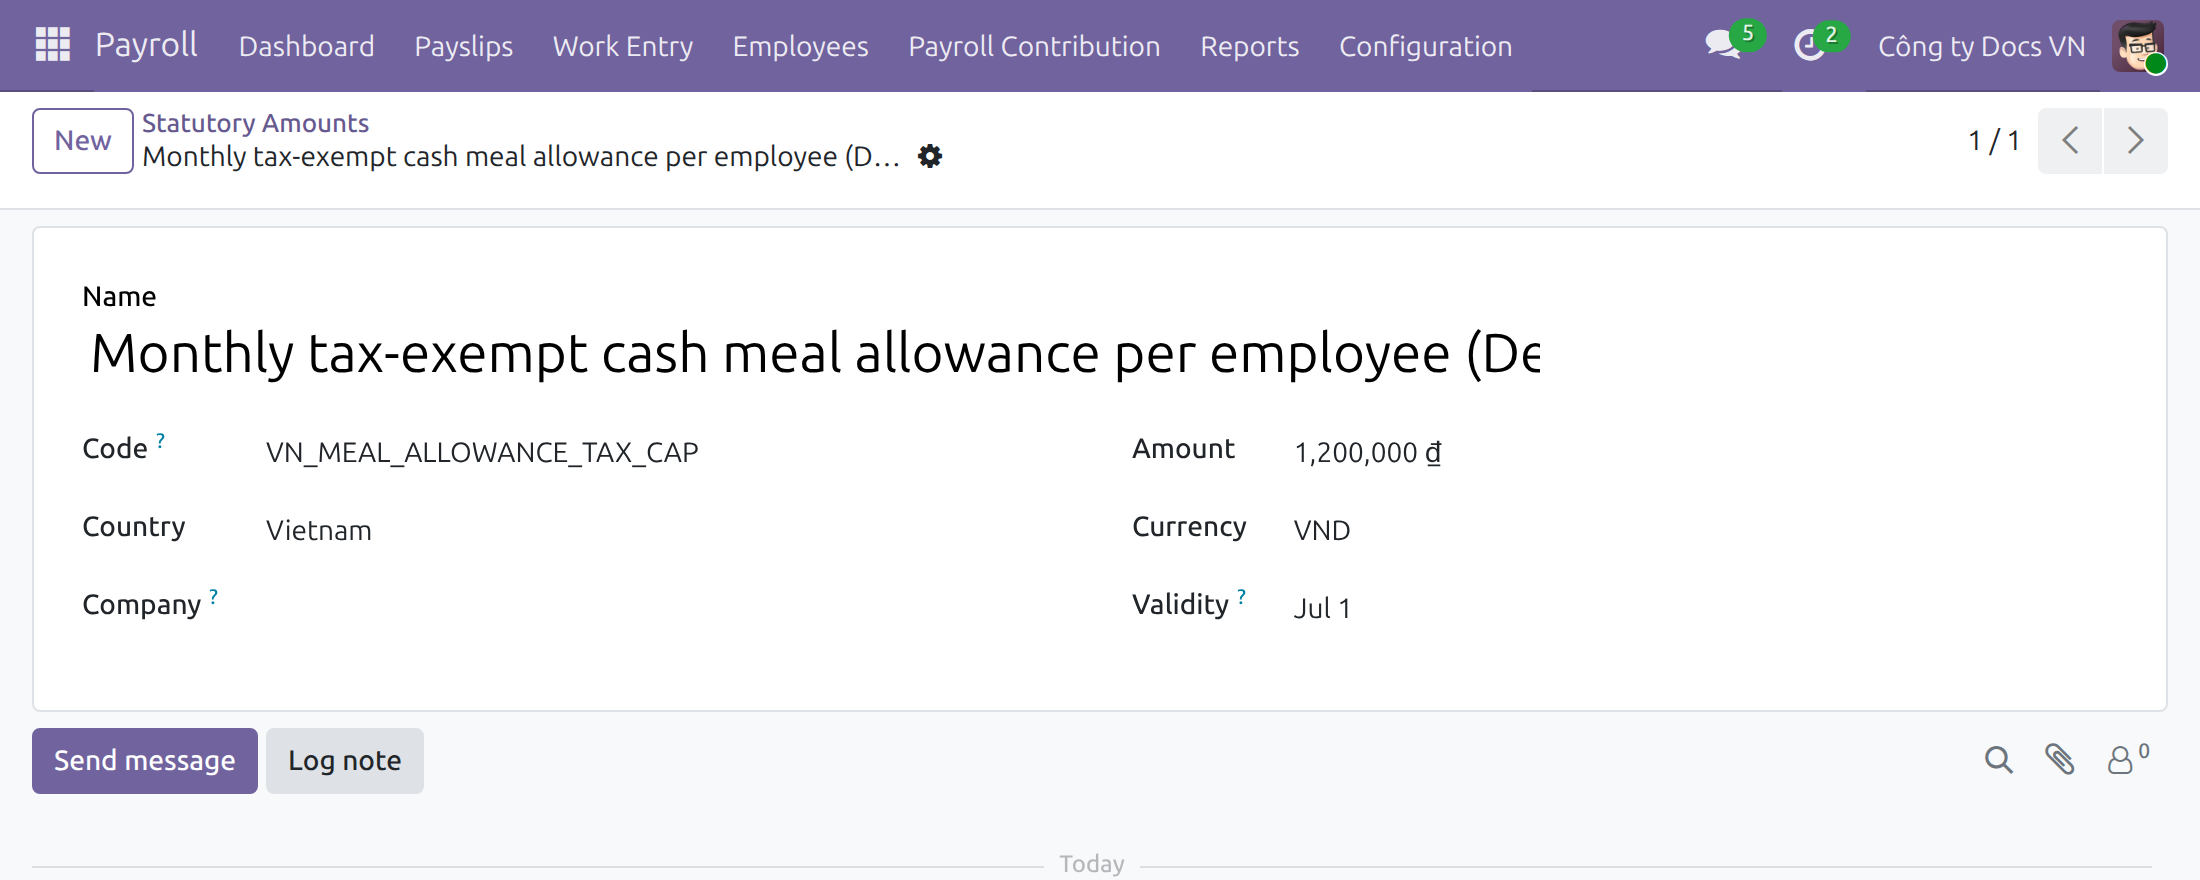Image resolution: width=2200 pixels, height=880 pixels.
Task: Open the user avatar menu
Action: [2137, 45]
